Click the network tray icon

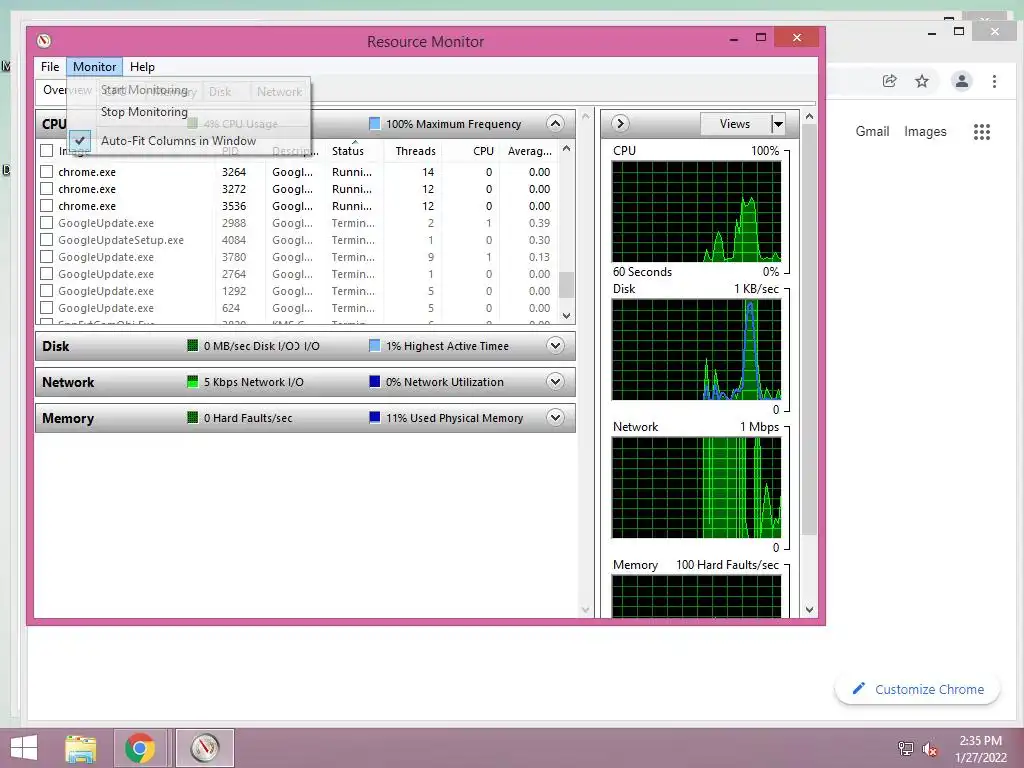[905, 748]
